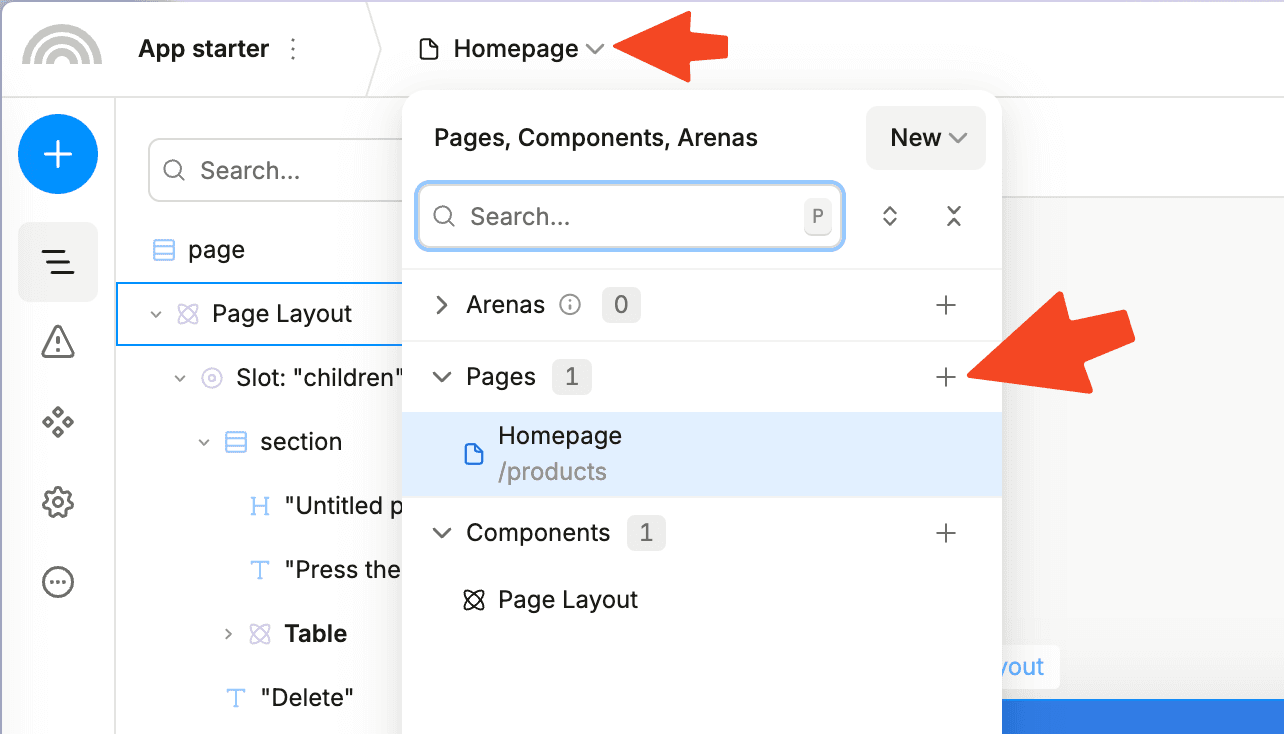This screenshot has width=1284, height=734.
Task: Focus the Pages, Components search field
Action: click(630, 216)
